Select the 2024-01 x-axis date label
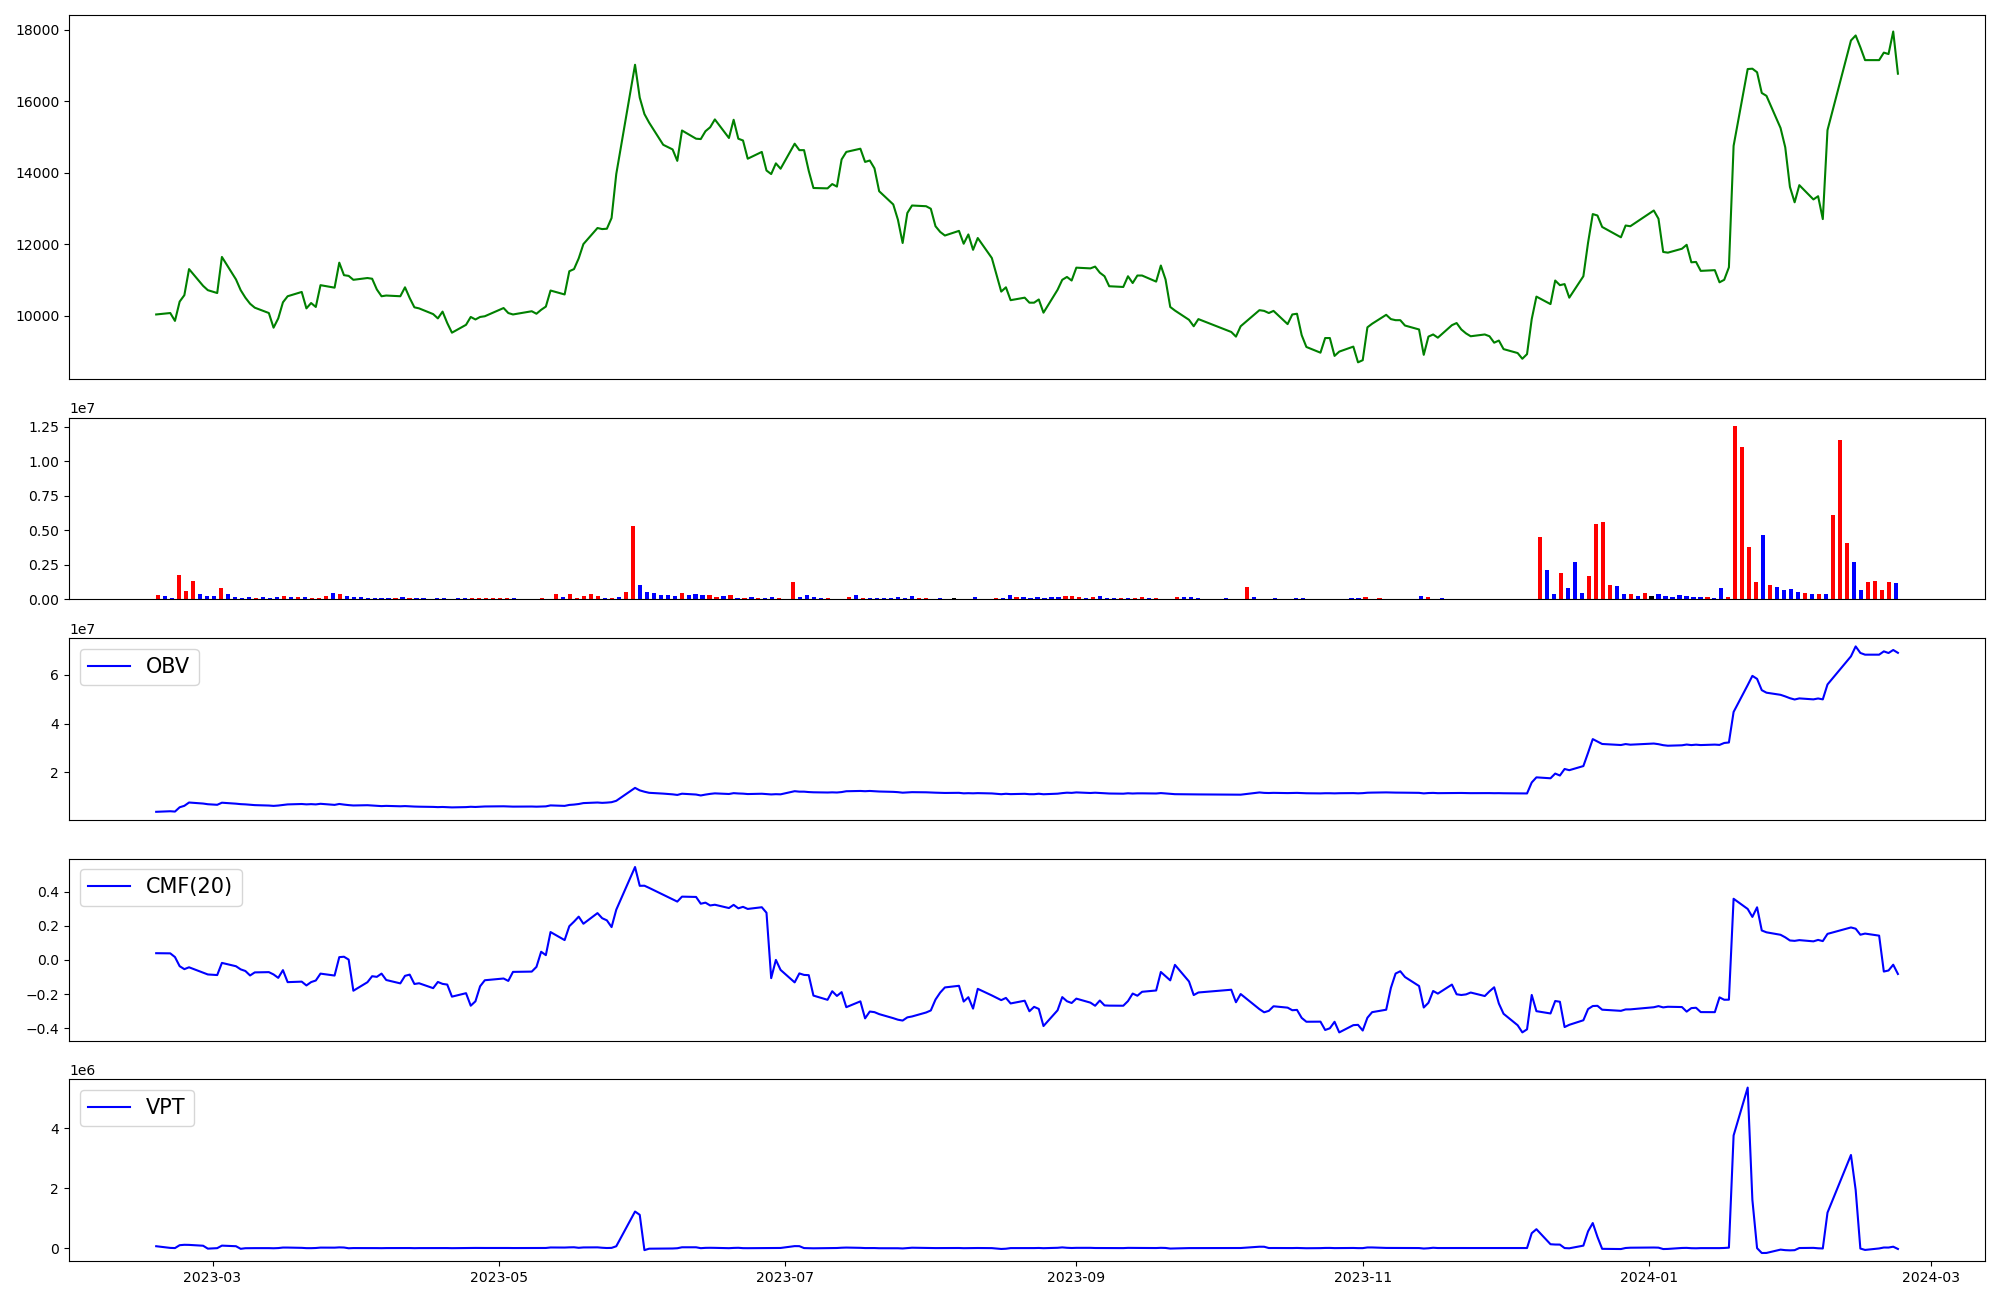 pos(1648,1277)
